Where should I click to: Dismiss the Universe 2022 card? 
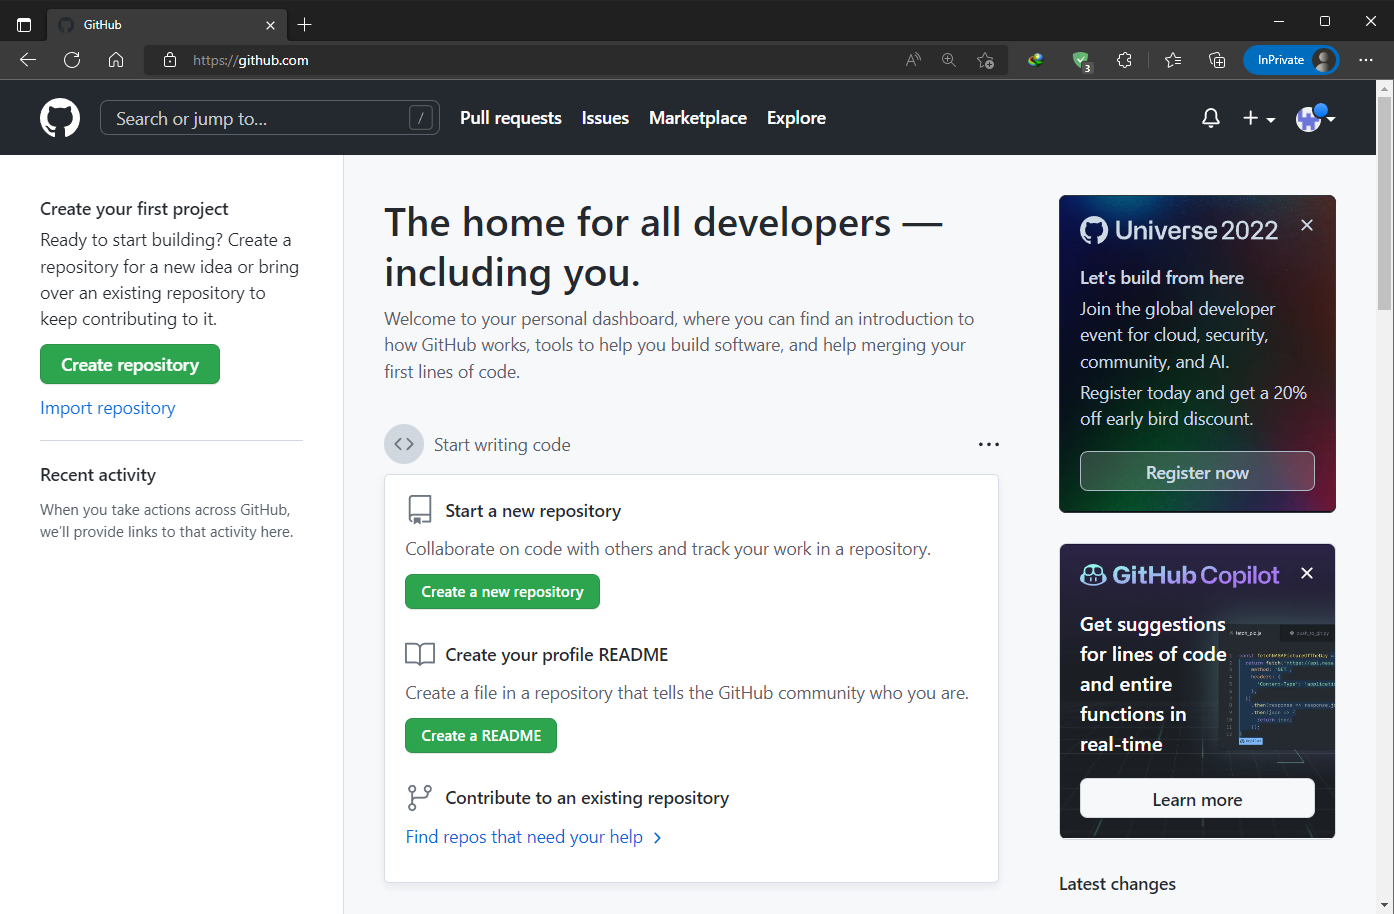(x=1307, y=226)
